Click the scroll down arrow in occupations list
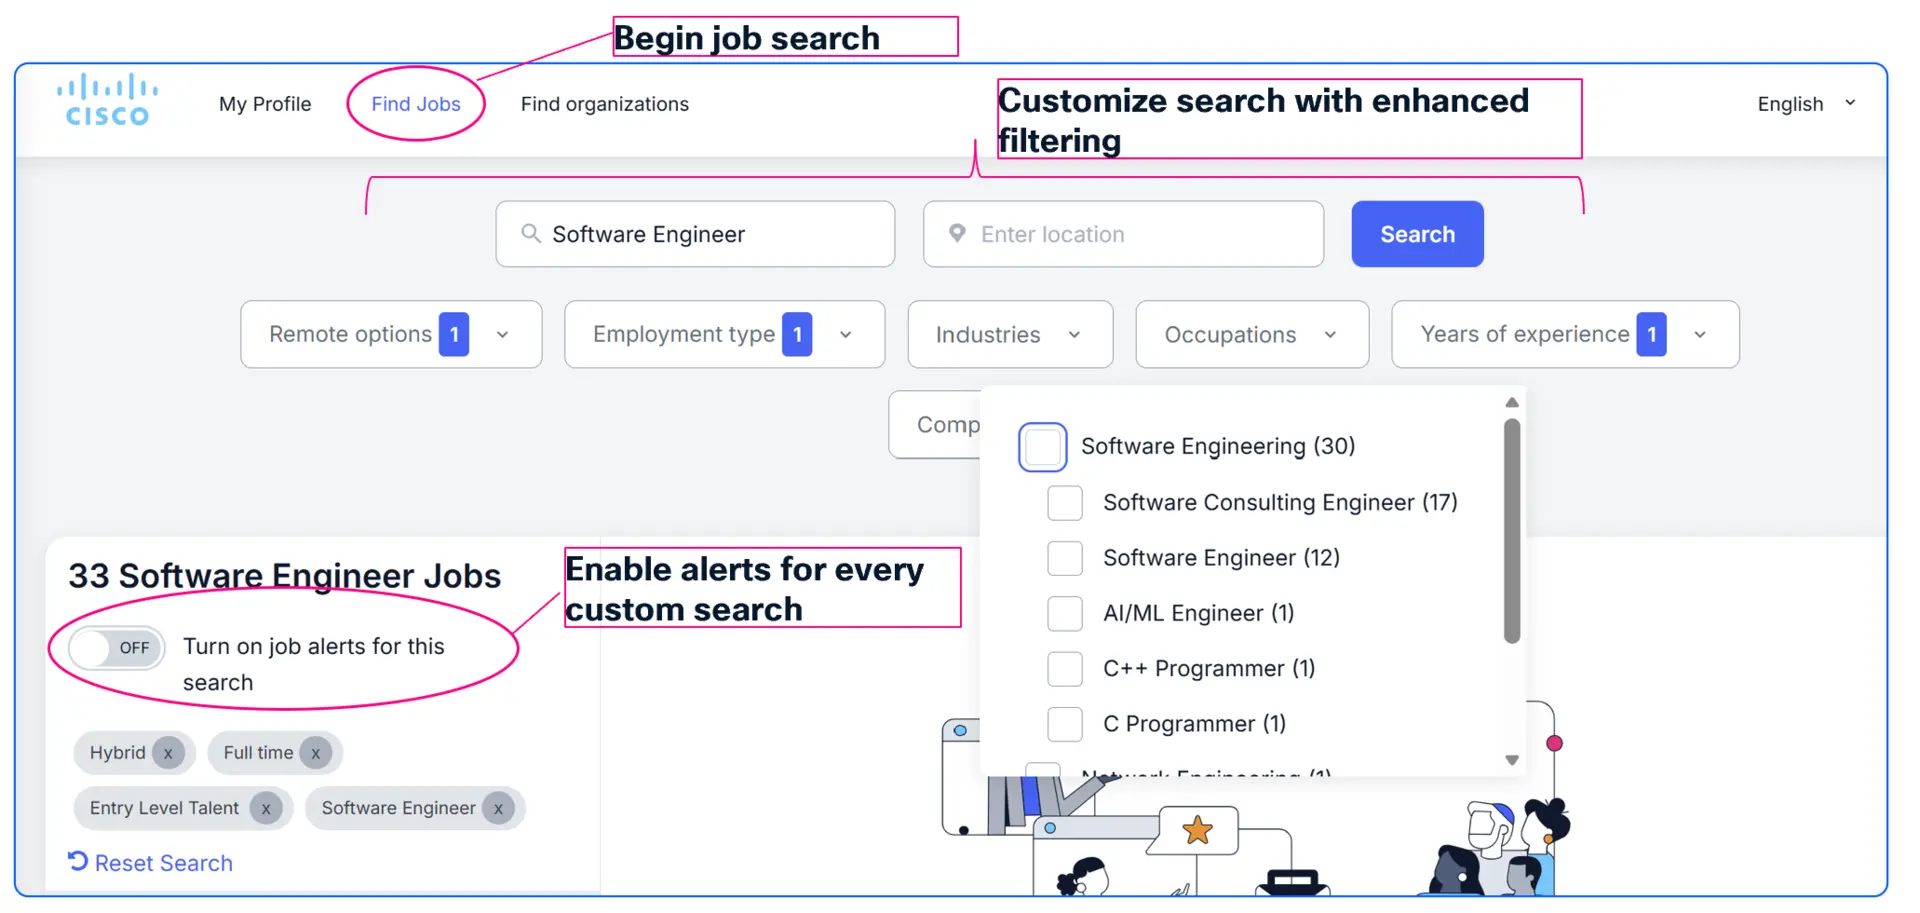 [x=1512, y=760]
